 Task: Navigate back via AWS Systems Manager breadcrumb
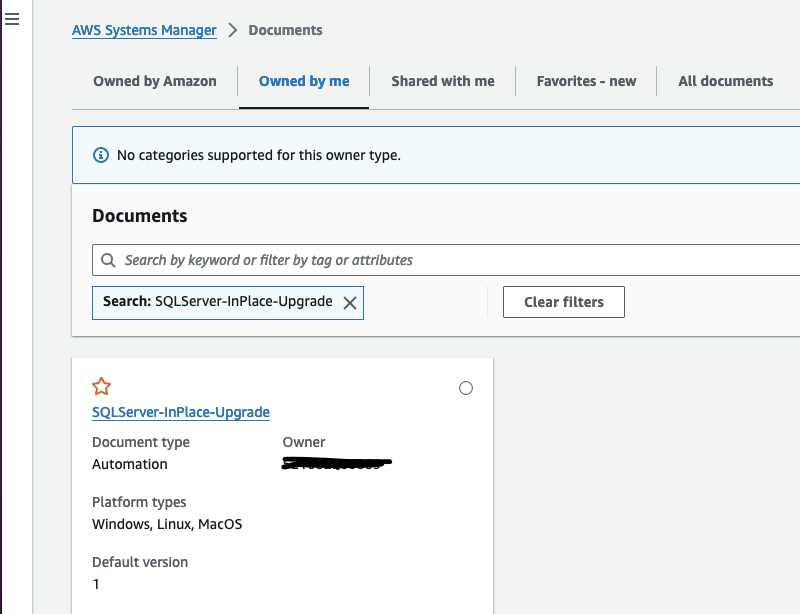(144, 30)
